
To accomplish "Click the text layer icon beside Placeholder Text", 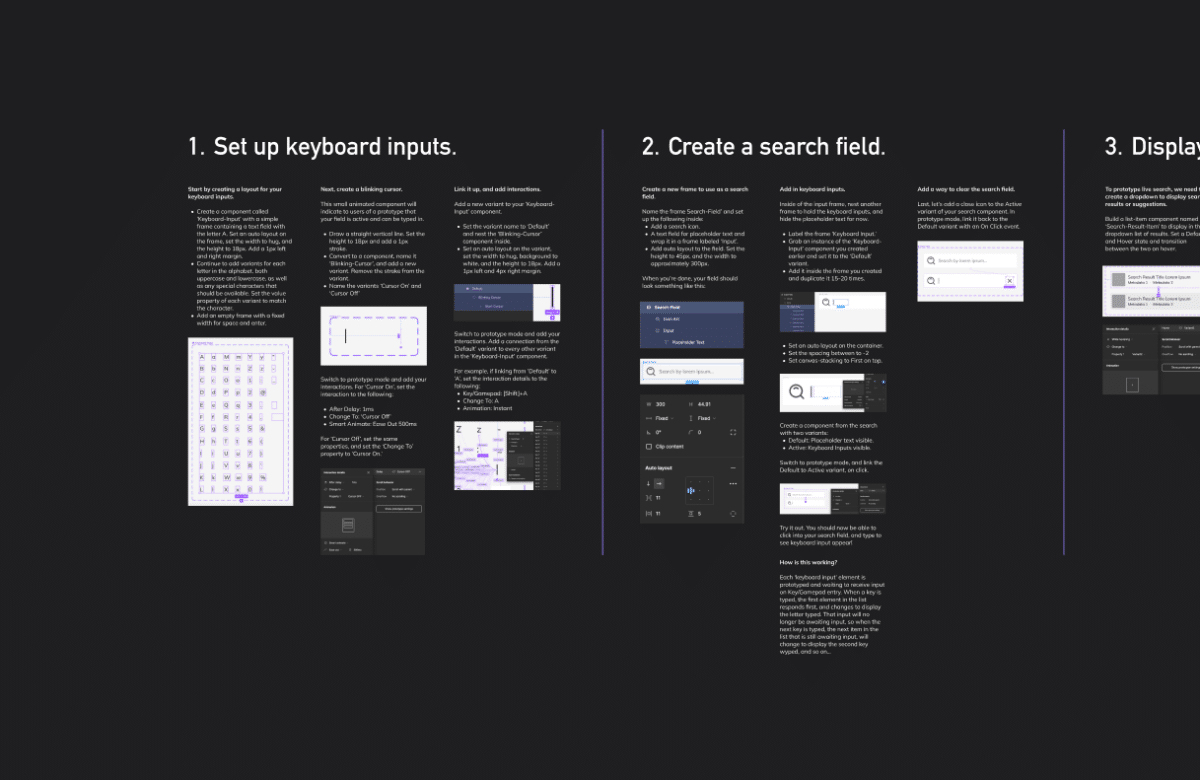I will 666,341.
